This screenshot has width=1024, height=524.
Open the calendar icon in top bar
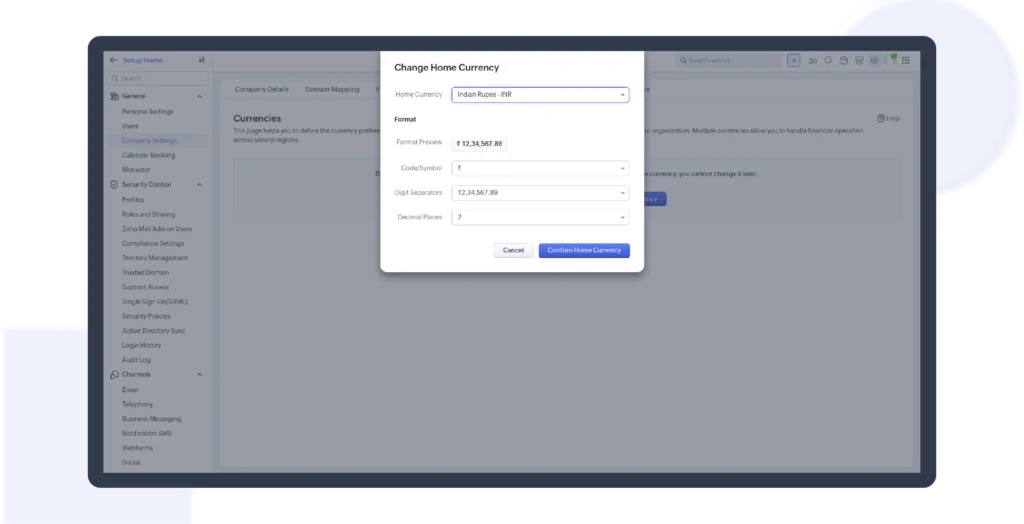coord(843,60)
